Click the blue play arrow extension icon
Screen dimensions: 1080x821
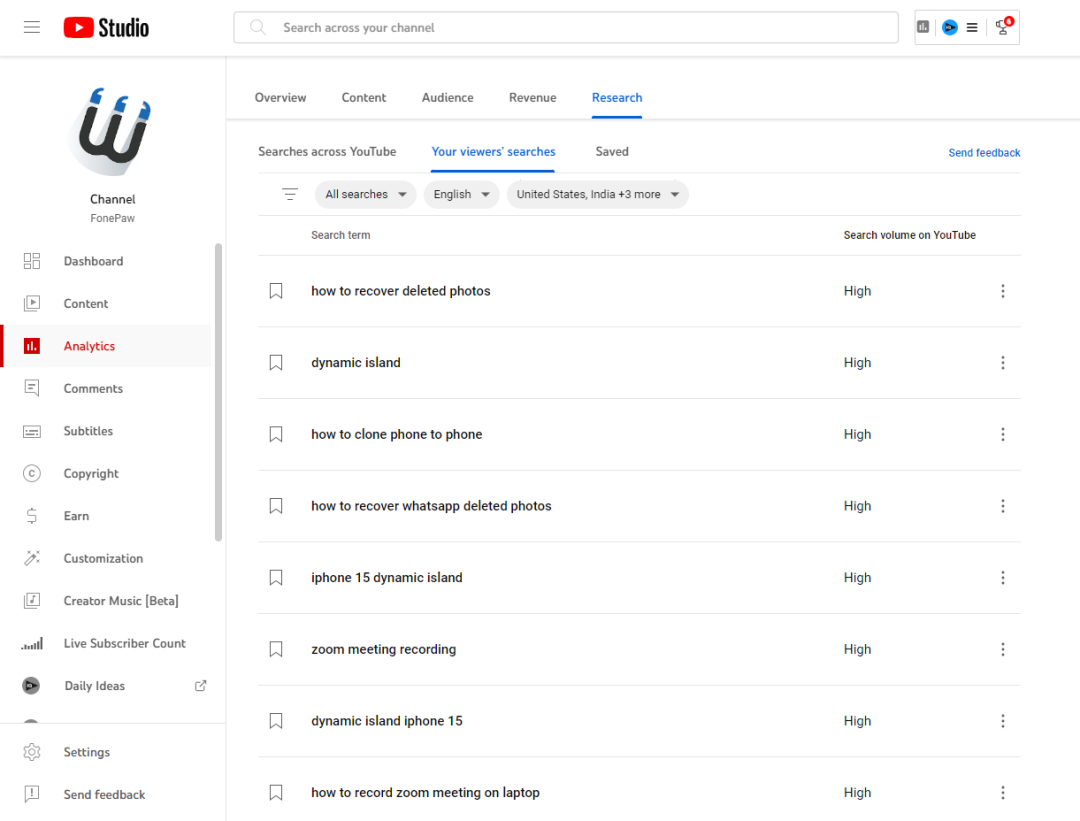pyautogui.click(x=949, y=28)
